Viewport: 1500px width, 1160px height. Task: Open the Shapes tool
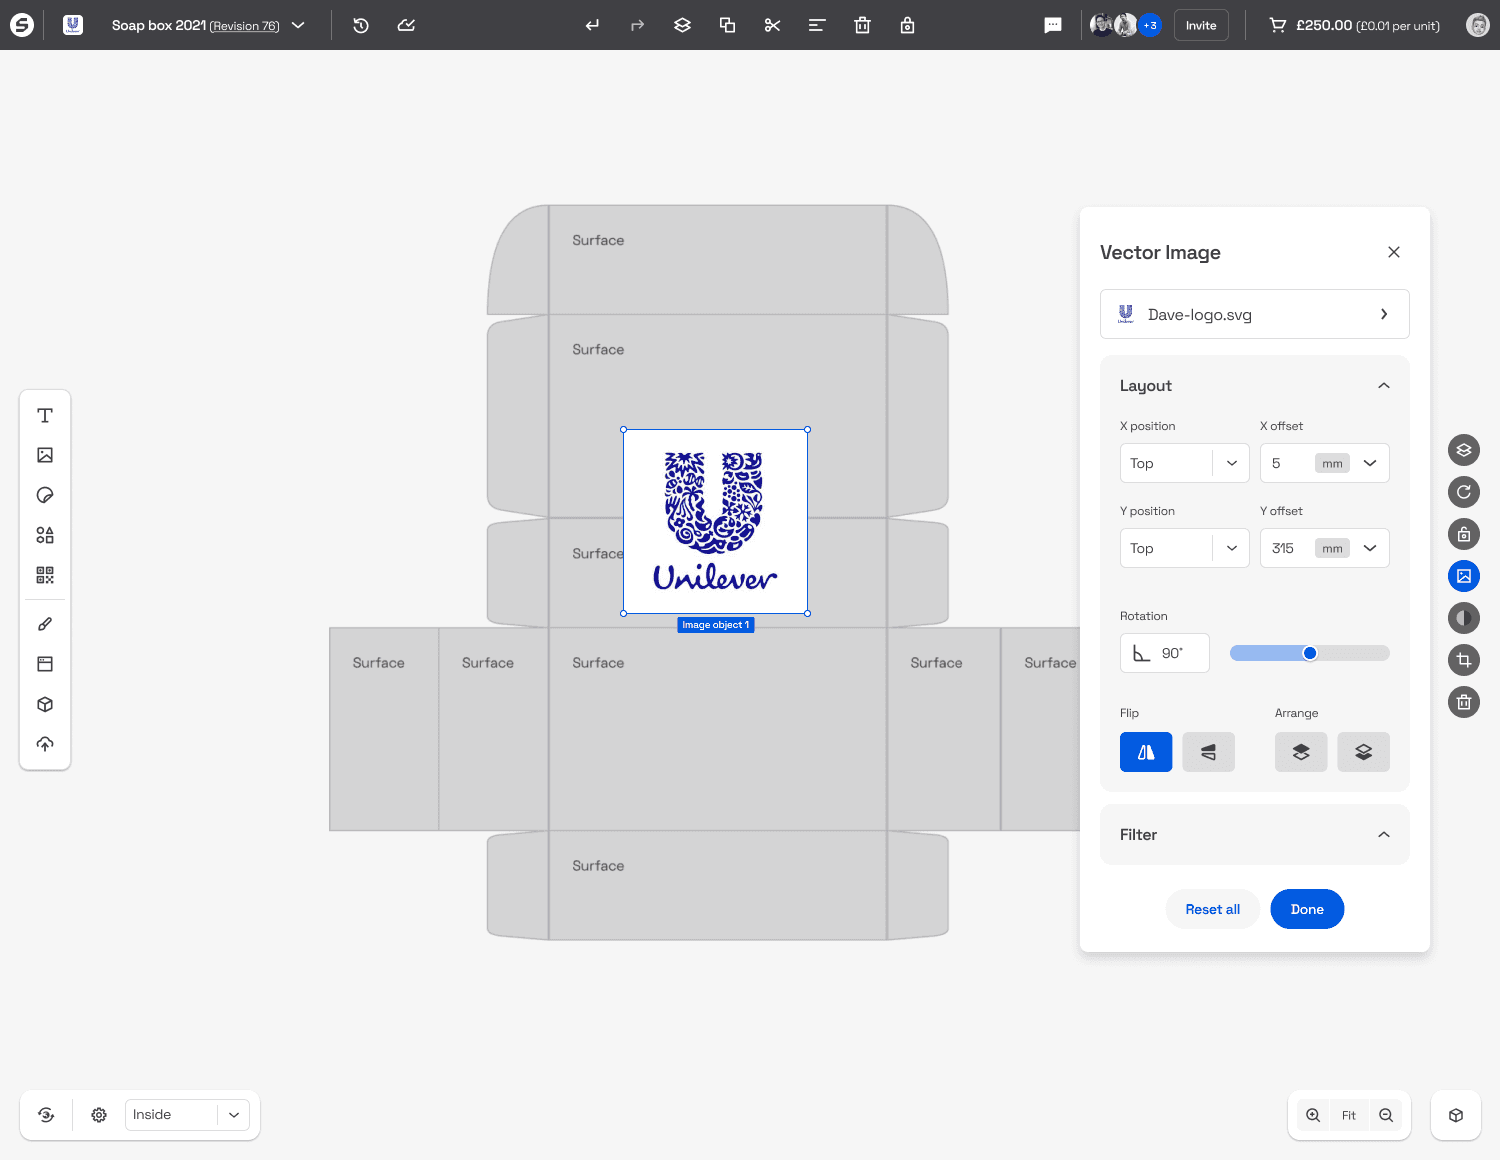pos(45,535)
